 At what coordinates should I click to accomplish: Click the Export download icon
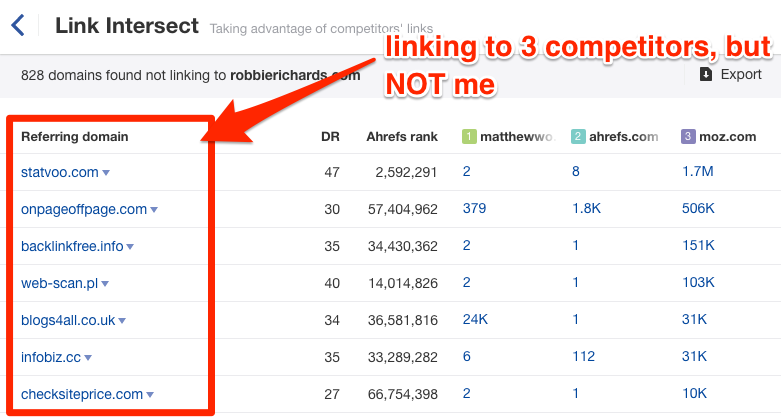(x=706, y=74)
